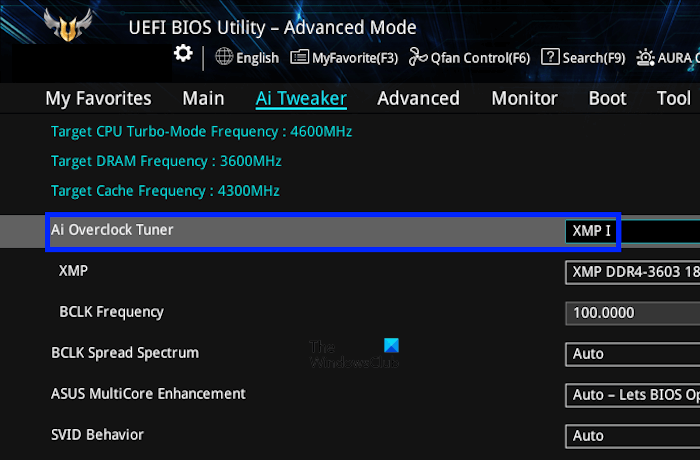Screen dimensions: 700x460
Task: Open the SVID Behavior dropdown
Action: (x=632, y=436)
